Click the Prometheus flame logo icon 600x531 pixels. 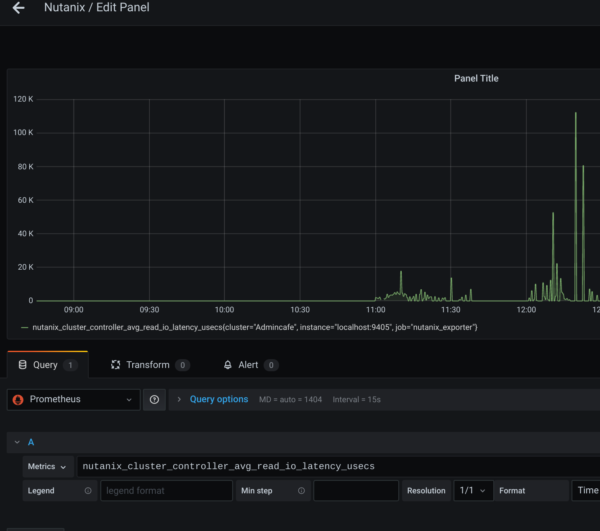(18, 400)
